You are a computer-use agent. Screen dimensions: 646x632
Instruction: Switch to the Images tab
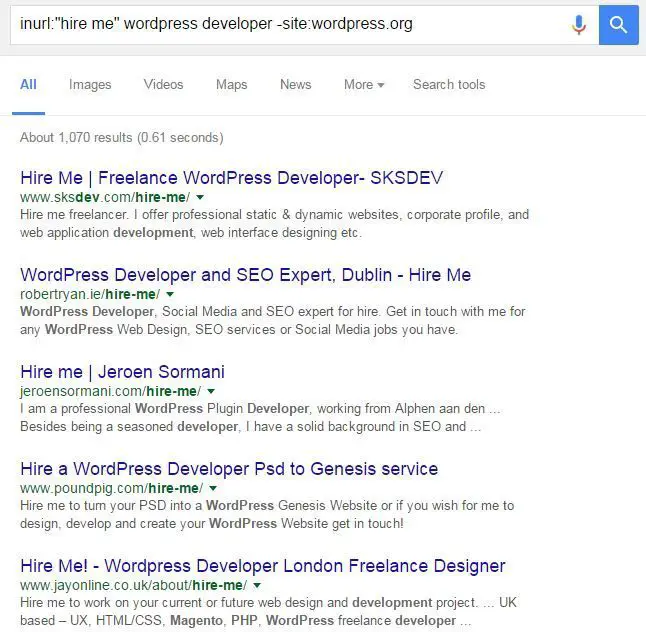coord(90,85)
